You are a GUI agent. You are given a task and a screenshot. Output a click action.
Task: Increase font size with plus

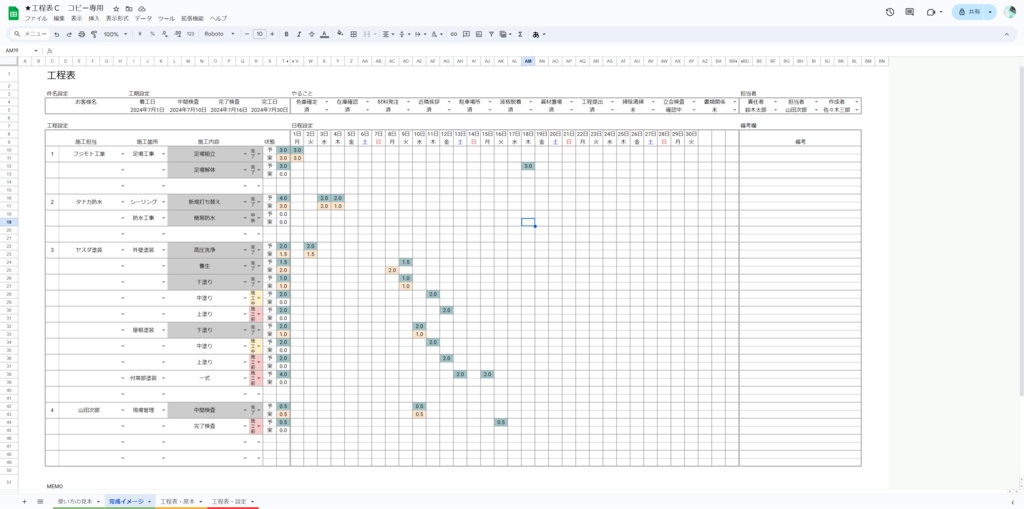[272, 34]
